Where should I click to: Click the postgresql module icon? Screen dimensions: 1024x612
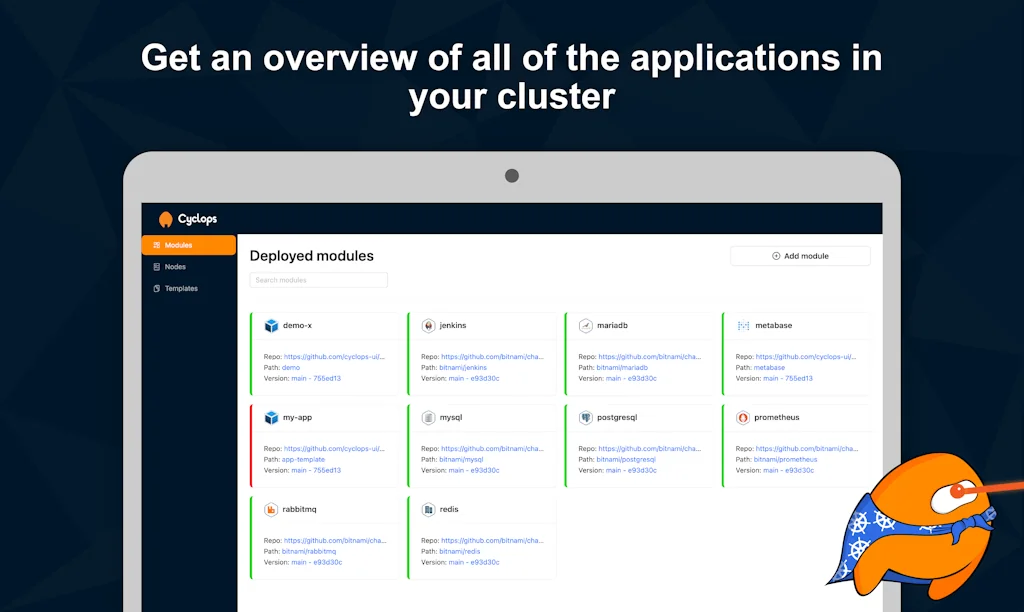pyautogui.click(x=586, y=418)
